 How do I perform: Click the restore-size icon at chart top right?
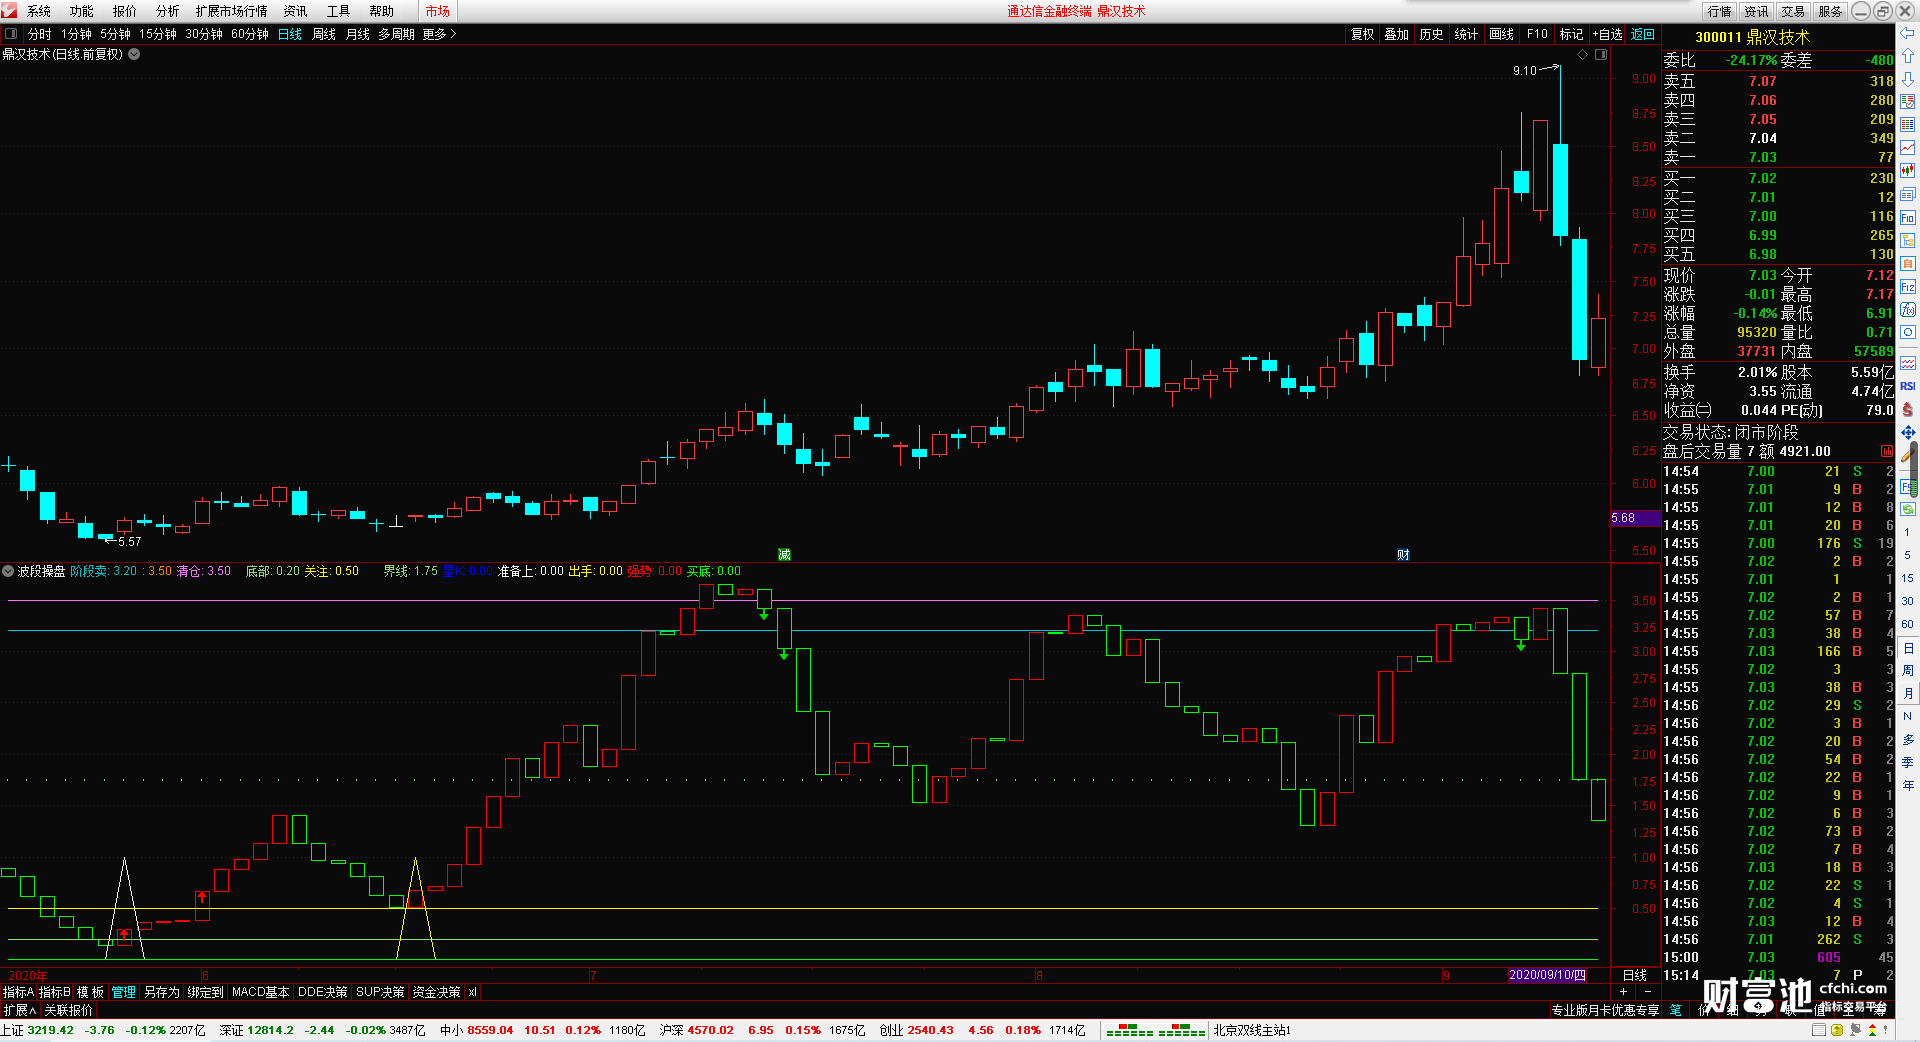point(1601,55)
